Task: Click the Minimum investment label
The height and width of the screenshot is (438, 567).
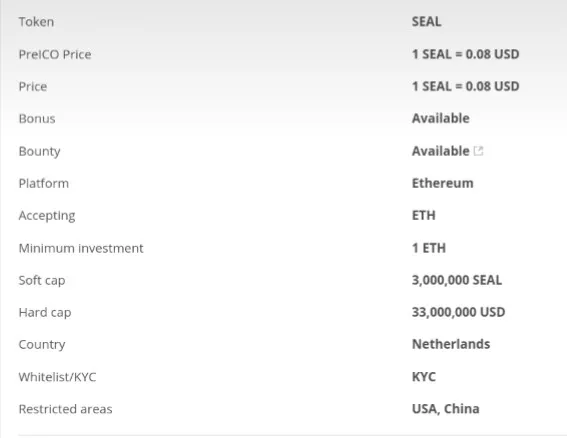Action: 81,248
